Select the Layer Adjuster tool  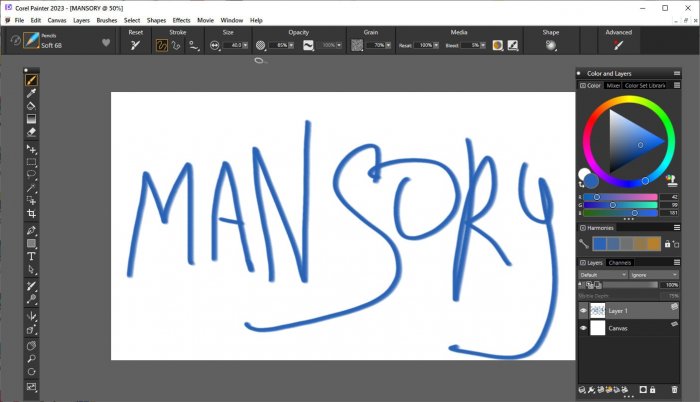click(x=31, y=149)
